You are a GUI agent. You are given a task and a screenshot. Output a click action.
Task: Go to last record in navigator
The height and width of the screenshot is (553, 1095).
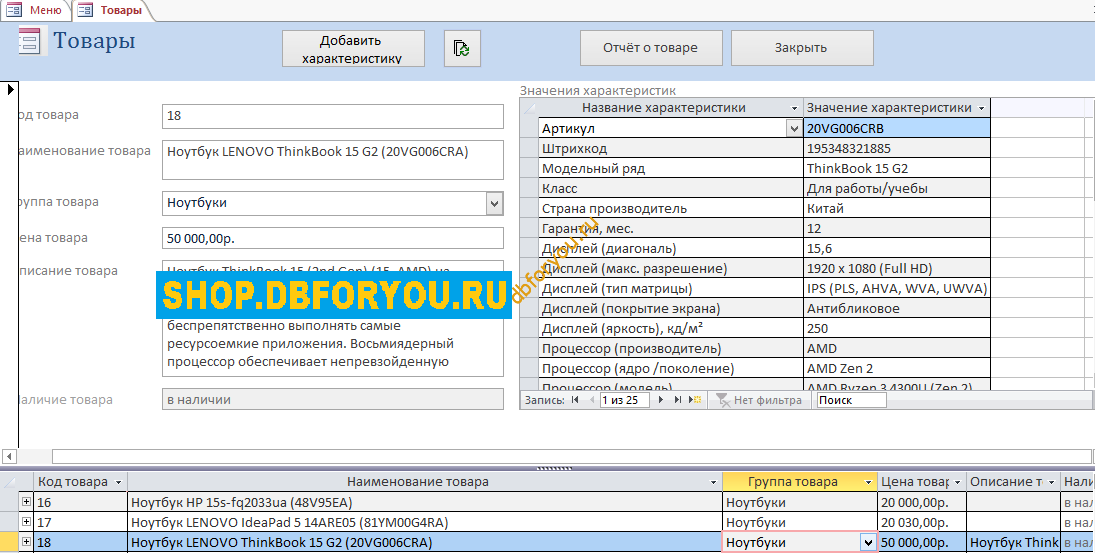[677, 400]
